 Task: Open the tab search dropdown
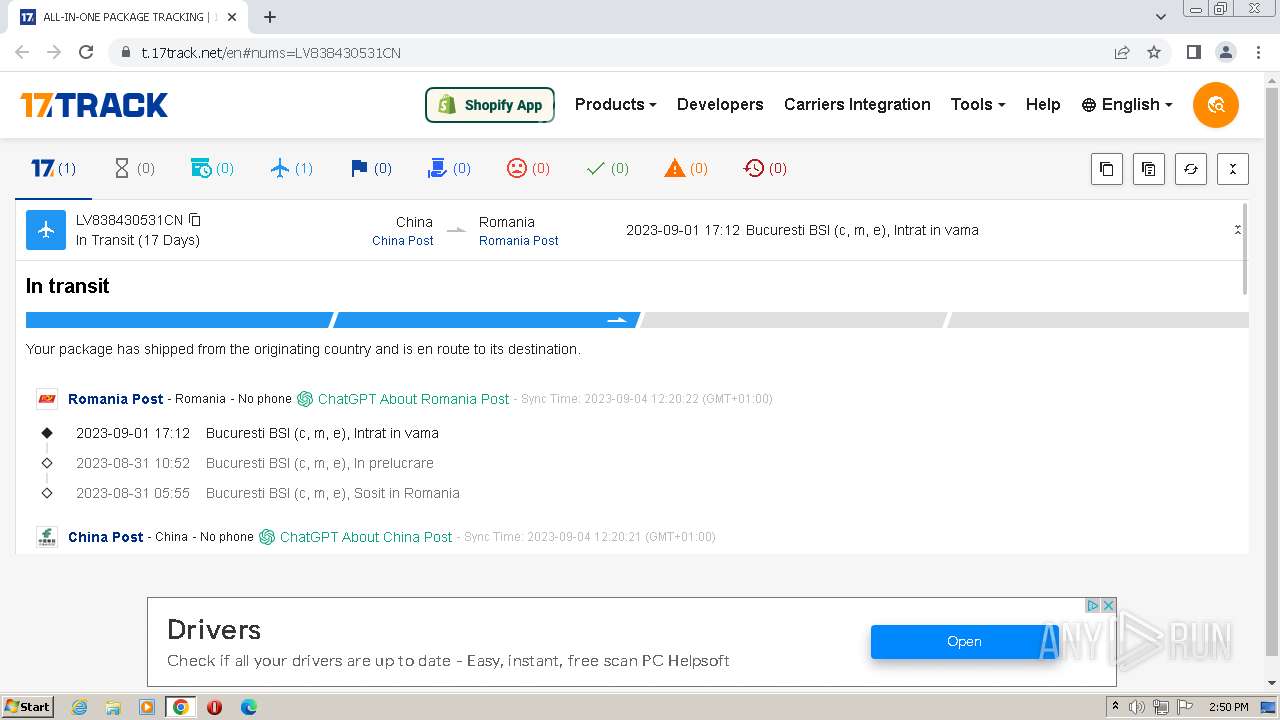(x=1160, y=17)
